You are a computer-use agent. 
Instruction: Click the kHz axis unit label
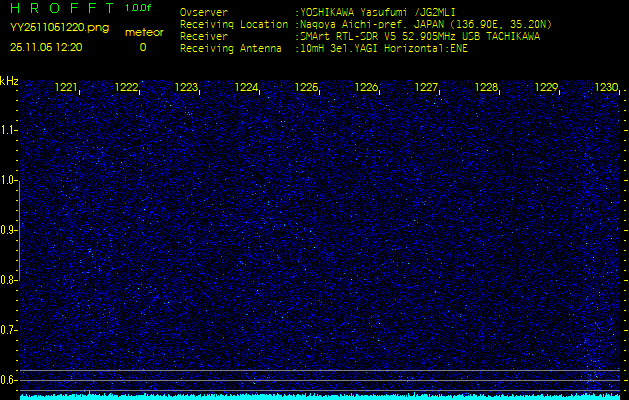9,80
